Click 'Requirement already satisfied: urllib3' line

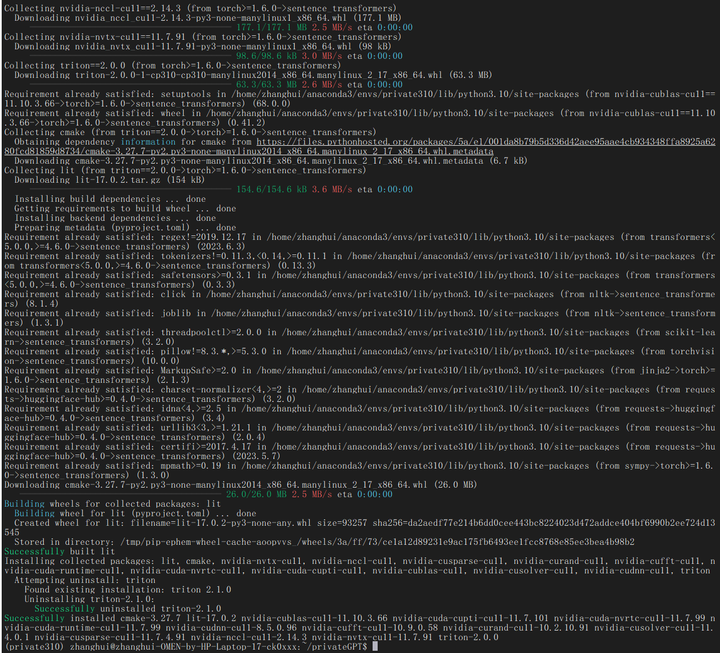point(360,432)
